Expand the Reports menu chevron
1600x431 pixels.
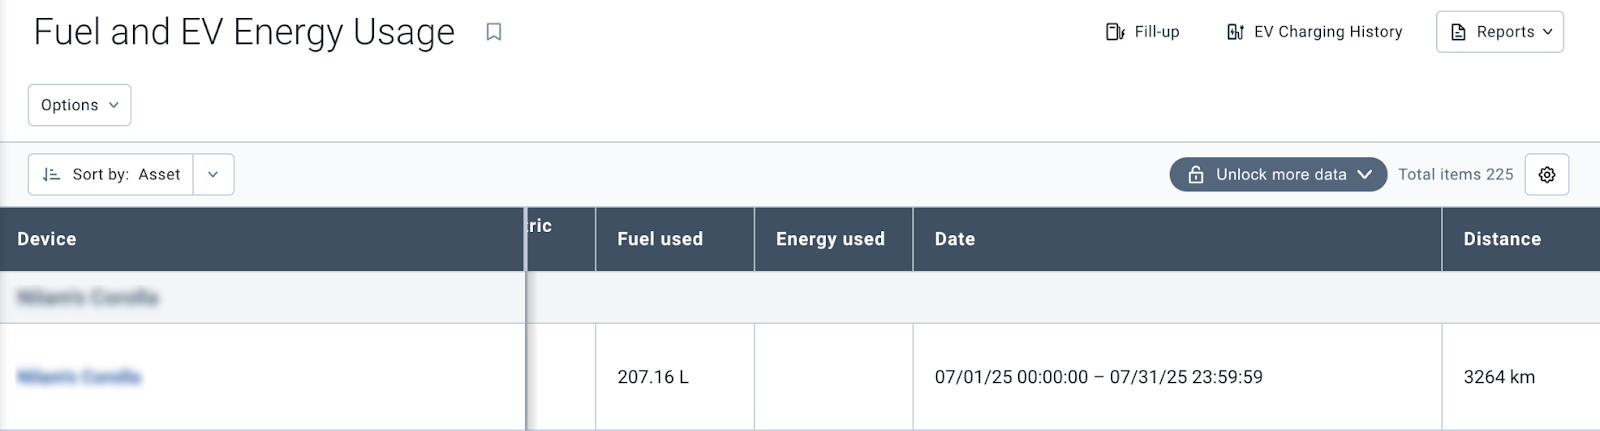[x=1547, y=32]
